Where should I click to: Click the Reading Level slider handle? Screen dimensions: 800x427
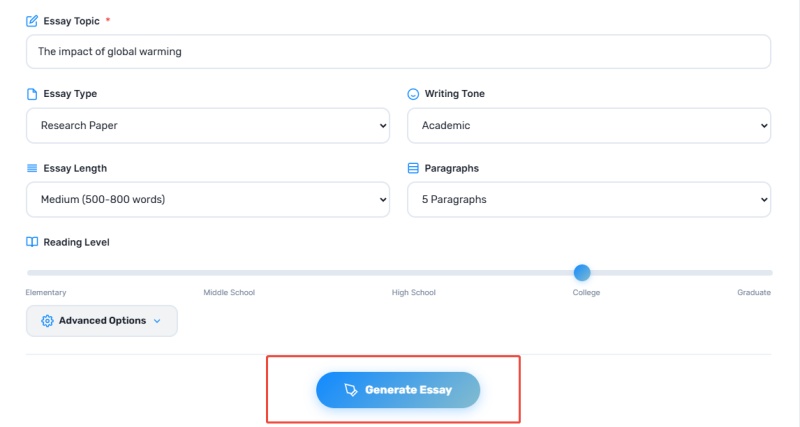point(582,272)
